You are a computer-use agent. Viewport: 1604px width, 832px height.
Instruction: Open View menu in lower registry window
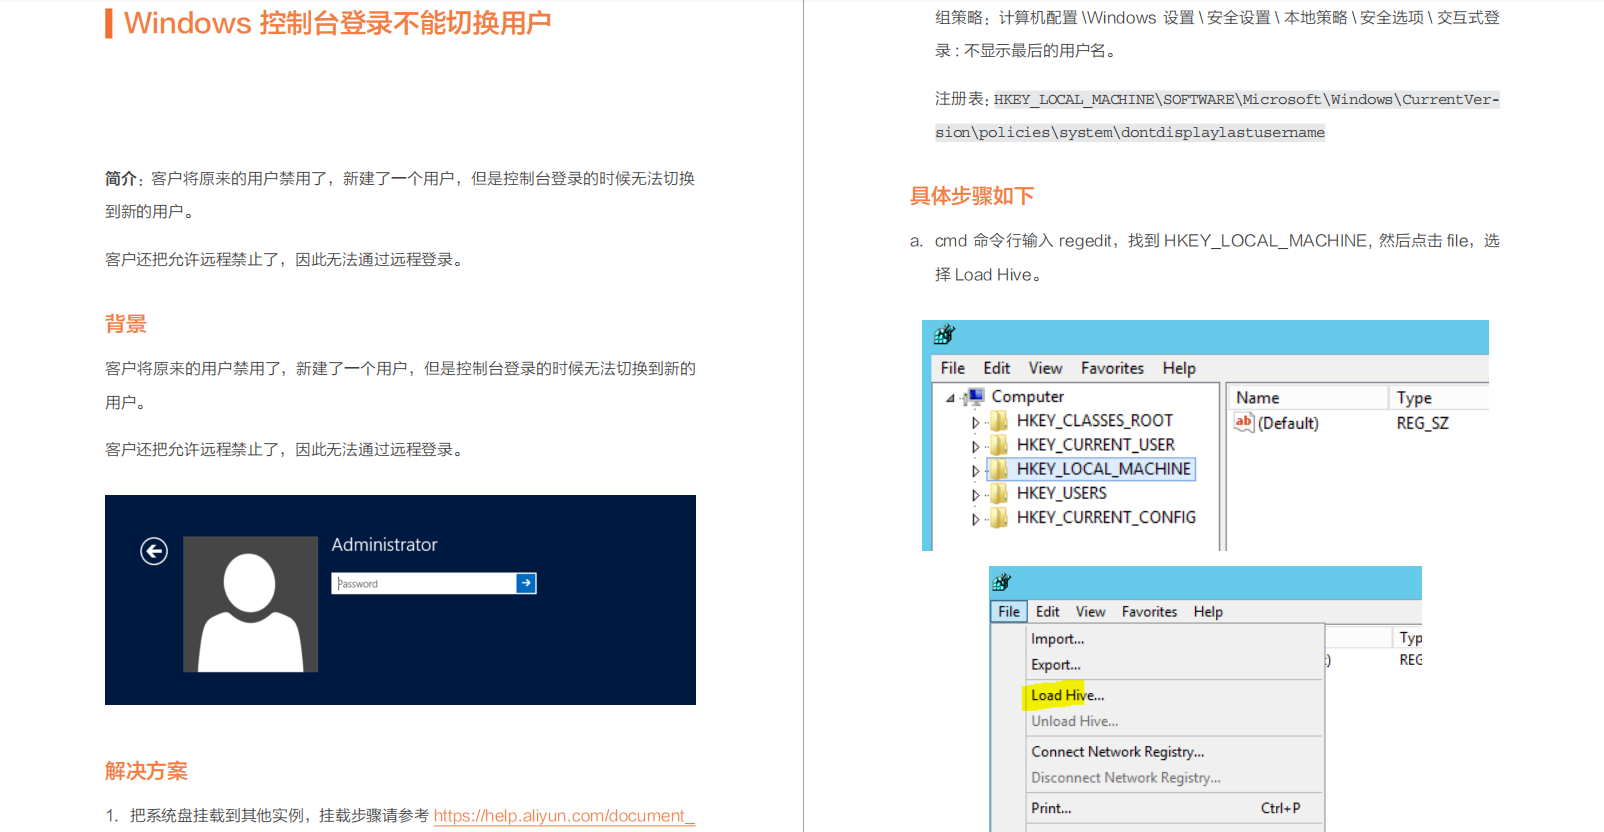(x=1090, y=611)
